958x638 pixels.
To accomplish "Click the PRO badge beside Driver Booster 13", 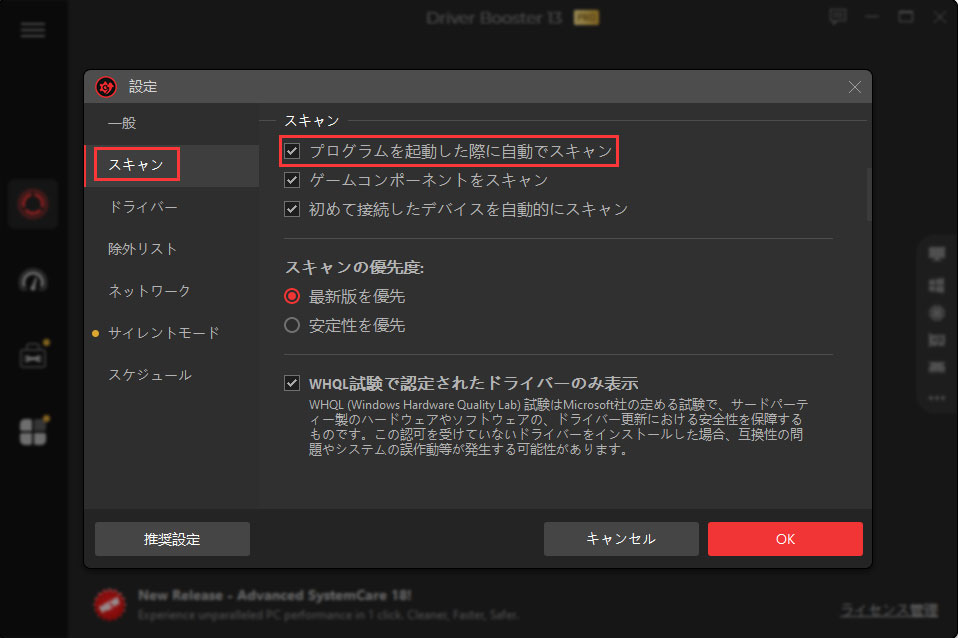I will [586, 18].
